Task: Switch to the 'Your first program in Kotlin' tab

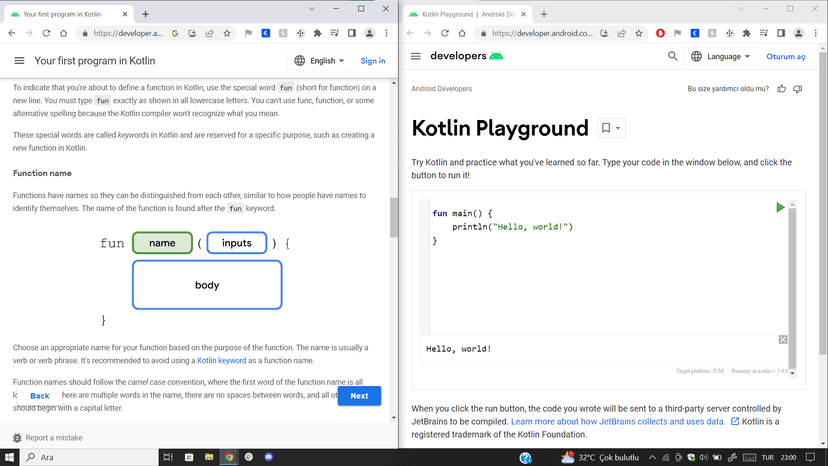Action: 62,14
